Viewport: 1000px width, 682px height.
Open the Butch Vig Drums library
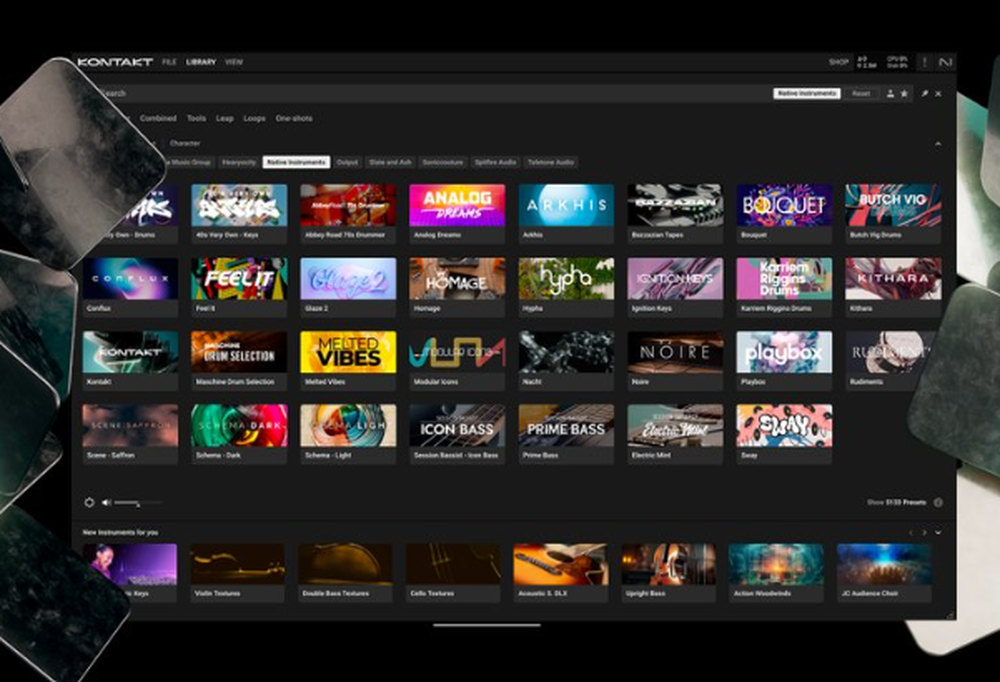pos(893,213)
